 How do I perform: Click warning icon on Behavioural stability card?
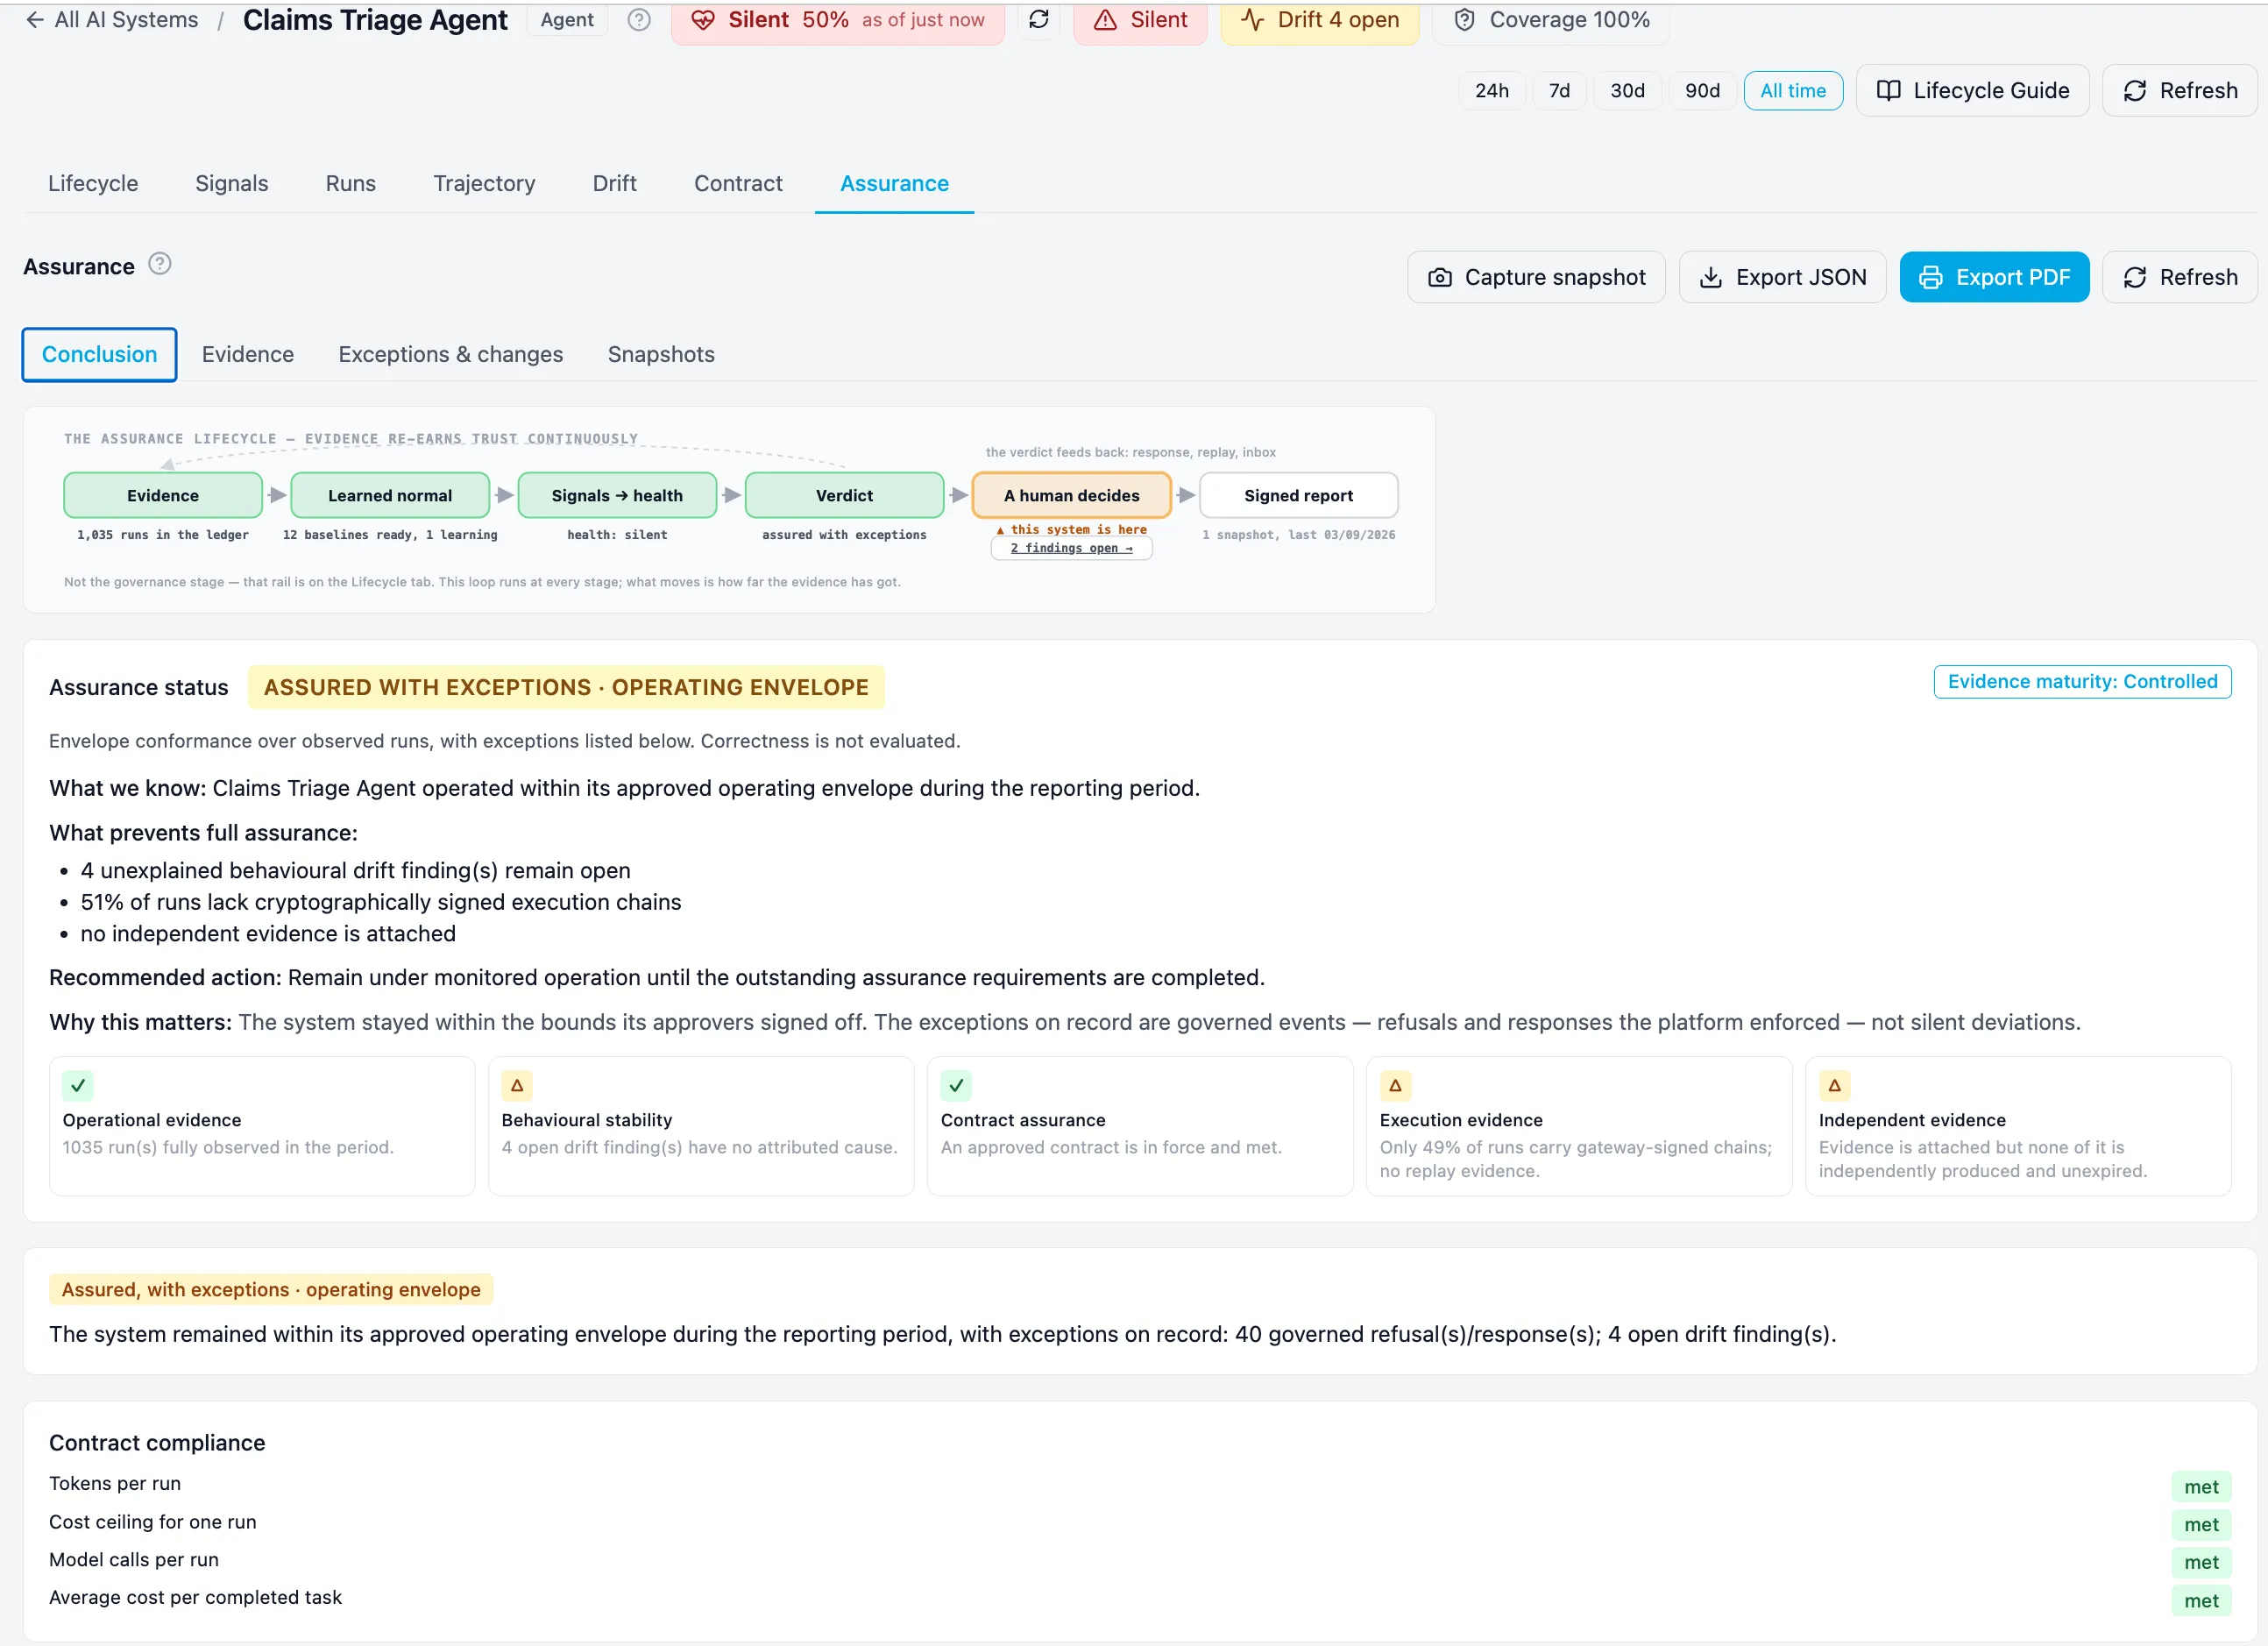pyautogui.click(x=517, y=1086)
